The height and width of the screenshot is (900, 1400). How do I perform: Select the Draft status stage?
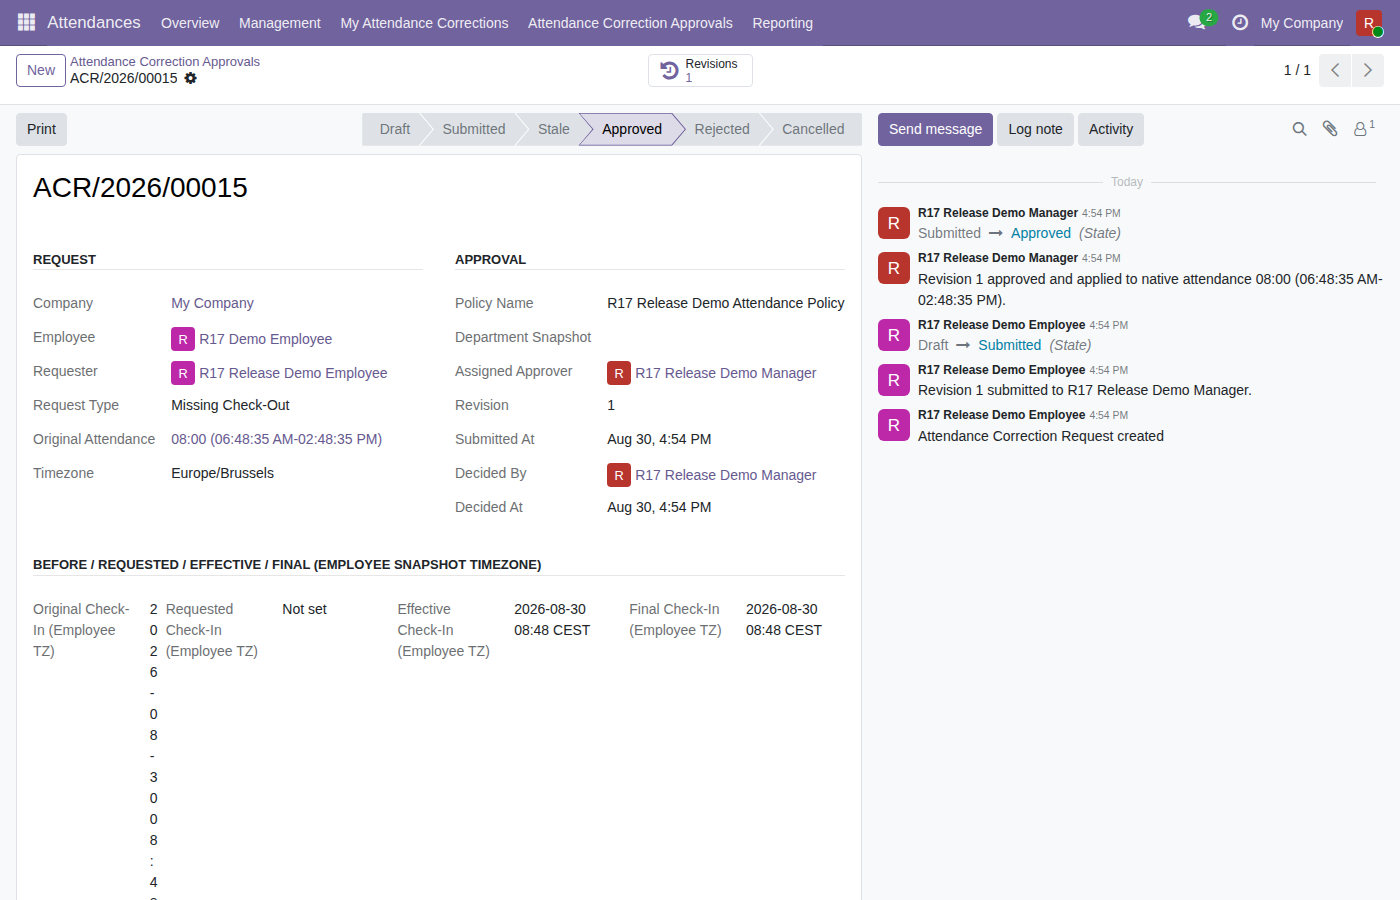pyautogui.click(x=395, y=129)
